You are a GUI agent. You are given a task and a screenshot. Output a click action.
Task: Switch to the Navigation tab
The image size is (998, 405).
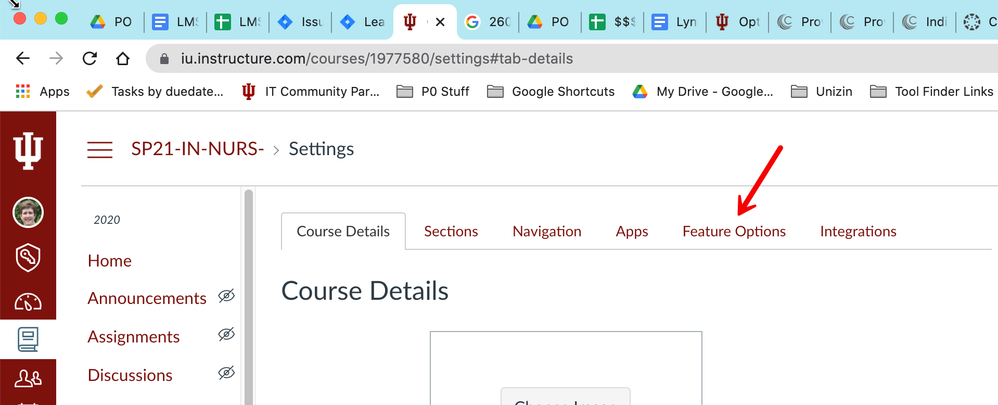coord(547,231)
